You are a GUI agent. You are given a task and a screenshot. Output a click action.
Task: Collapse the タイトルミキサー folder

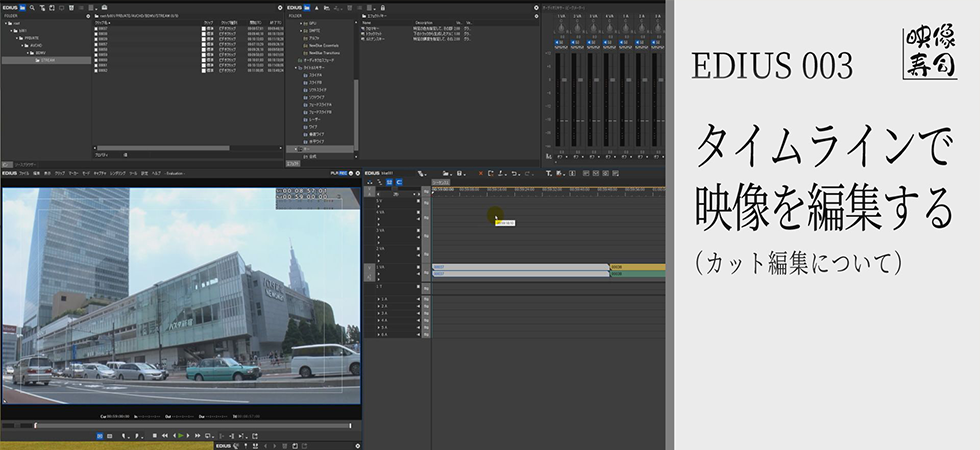tap(296, 68)
